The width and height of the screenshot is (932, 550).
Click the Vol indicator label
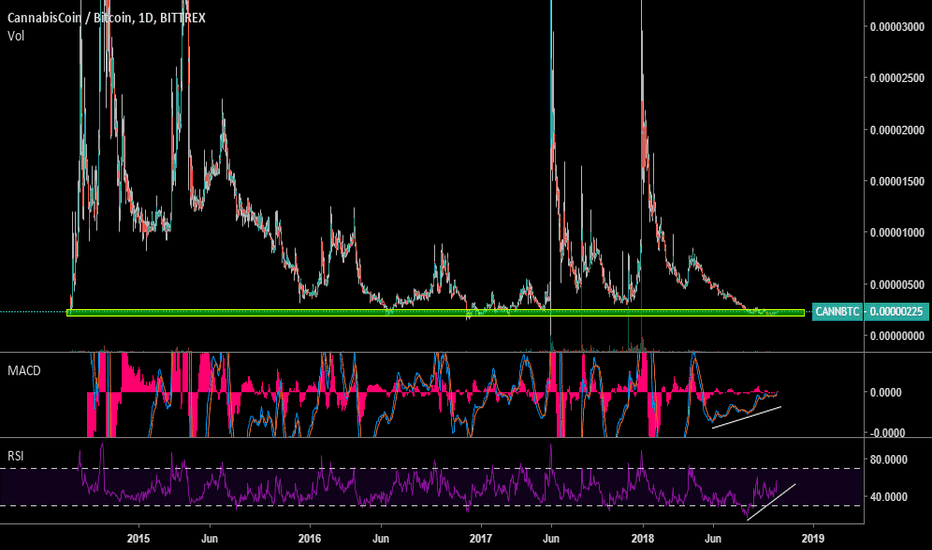point(15,36)
